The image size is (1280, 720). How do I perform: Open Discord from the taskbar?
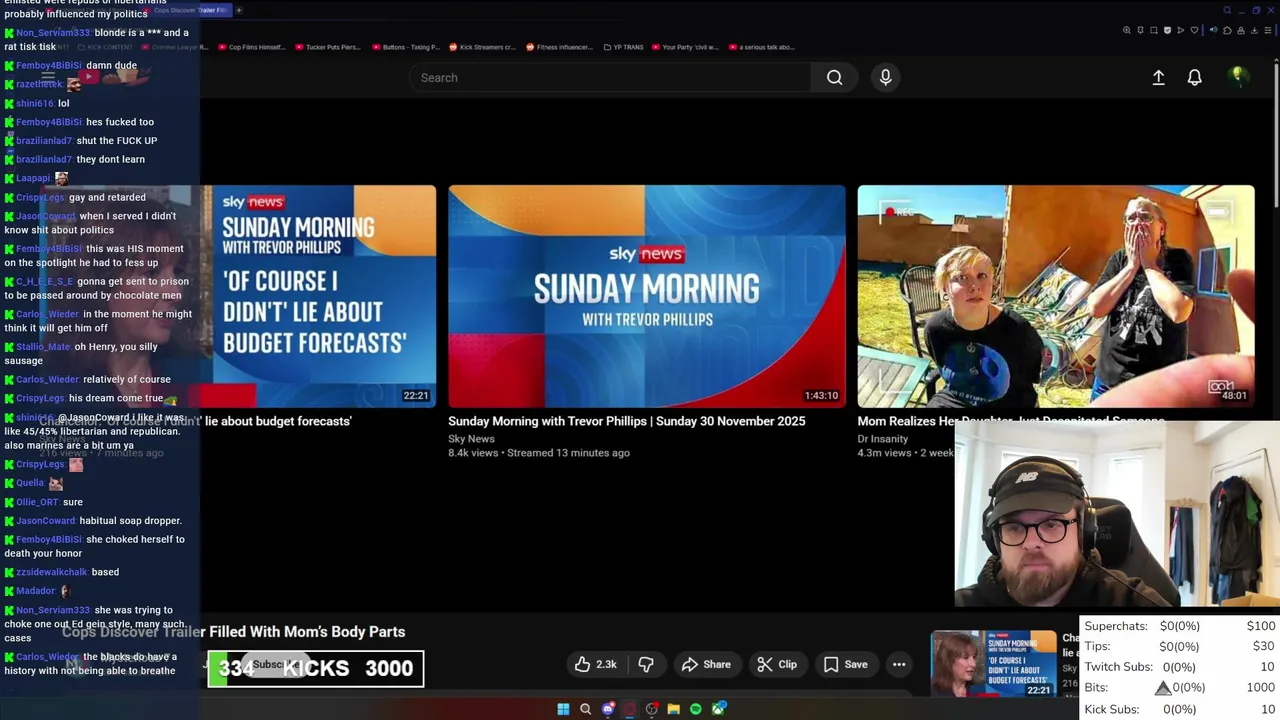pos(608,709)
